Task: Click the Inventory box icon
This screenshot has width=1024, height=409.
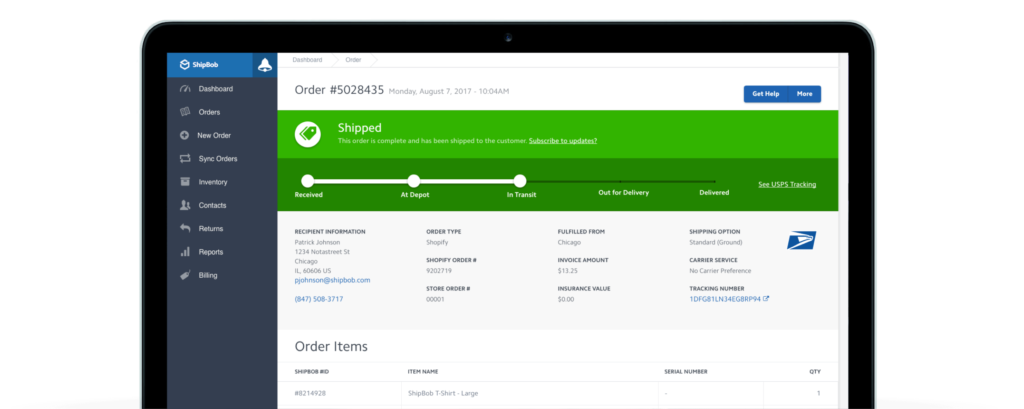Action: pos(184,182)
